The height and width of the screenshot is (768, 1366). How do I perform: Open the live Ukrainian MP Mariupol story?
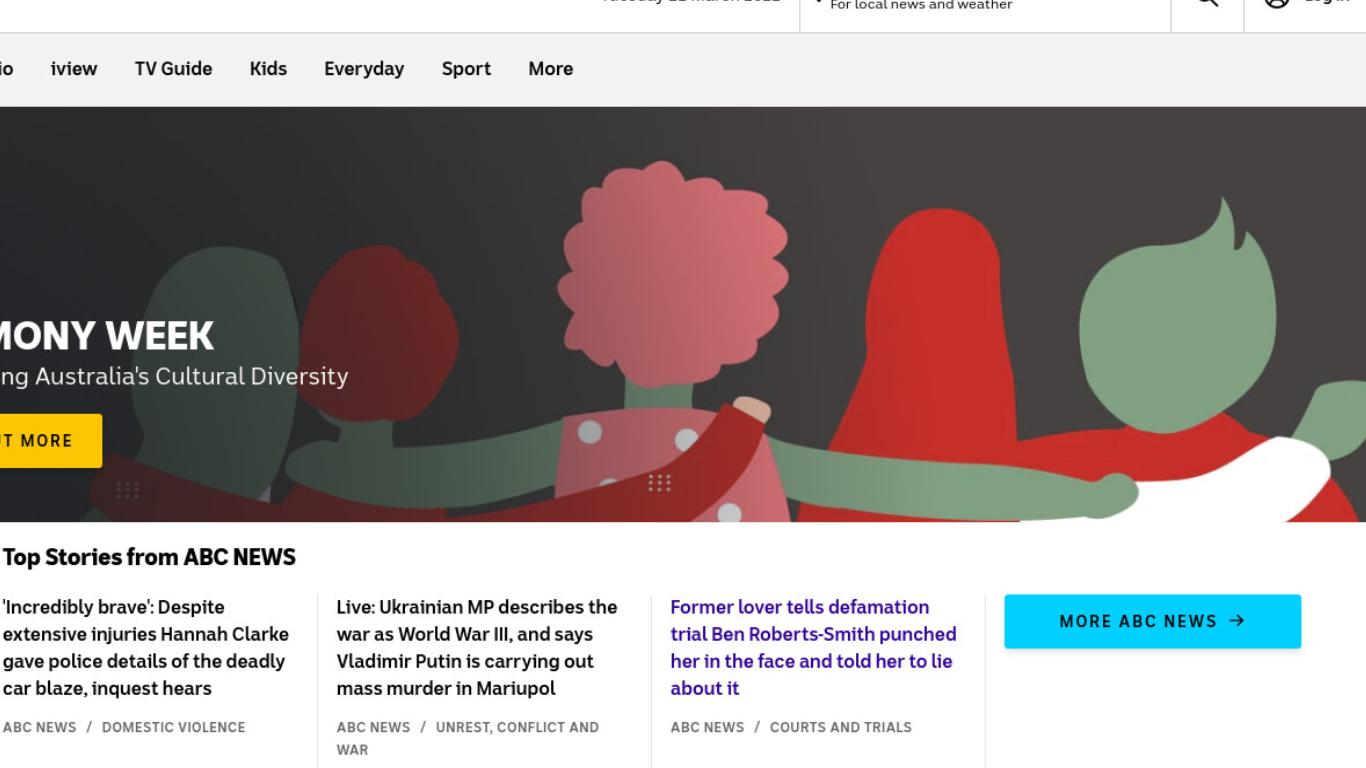pos(477,648)
